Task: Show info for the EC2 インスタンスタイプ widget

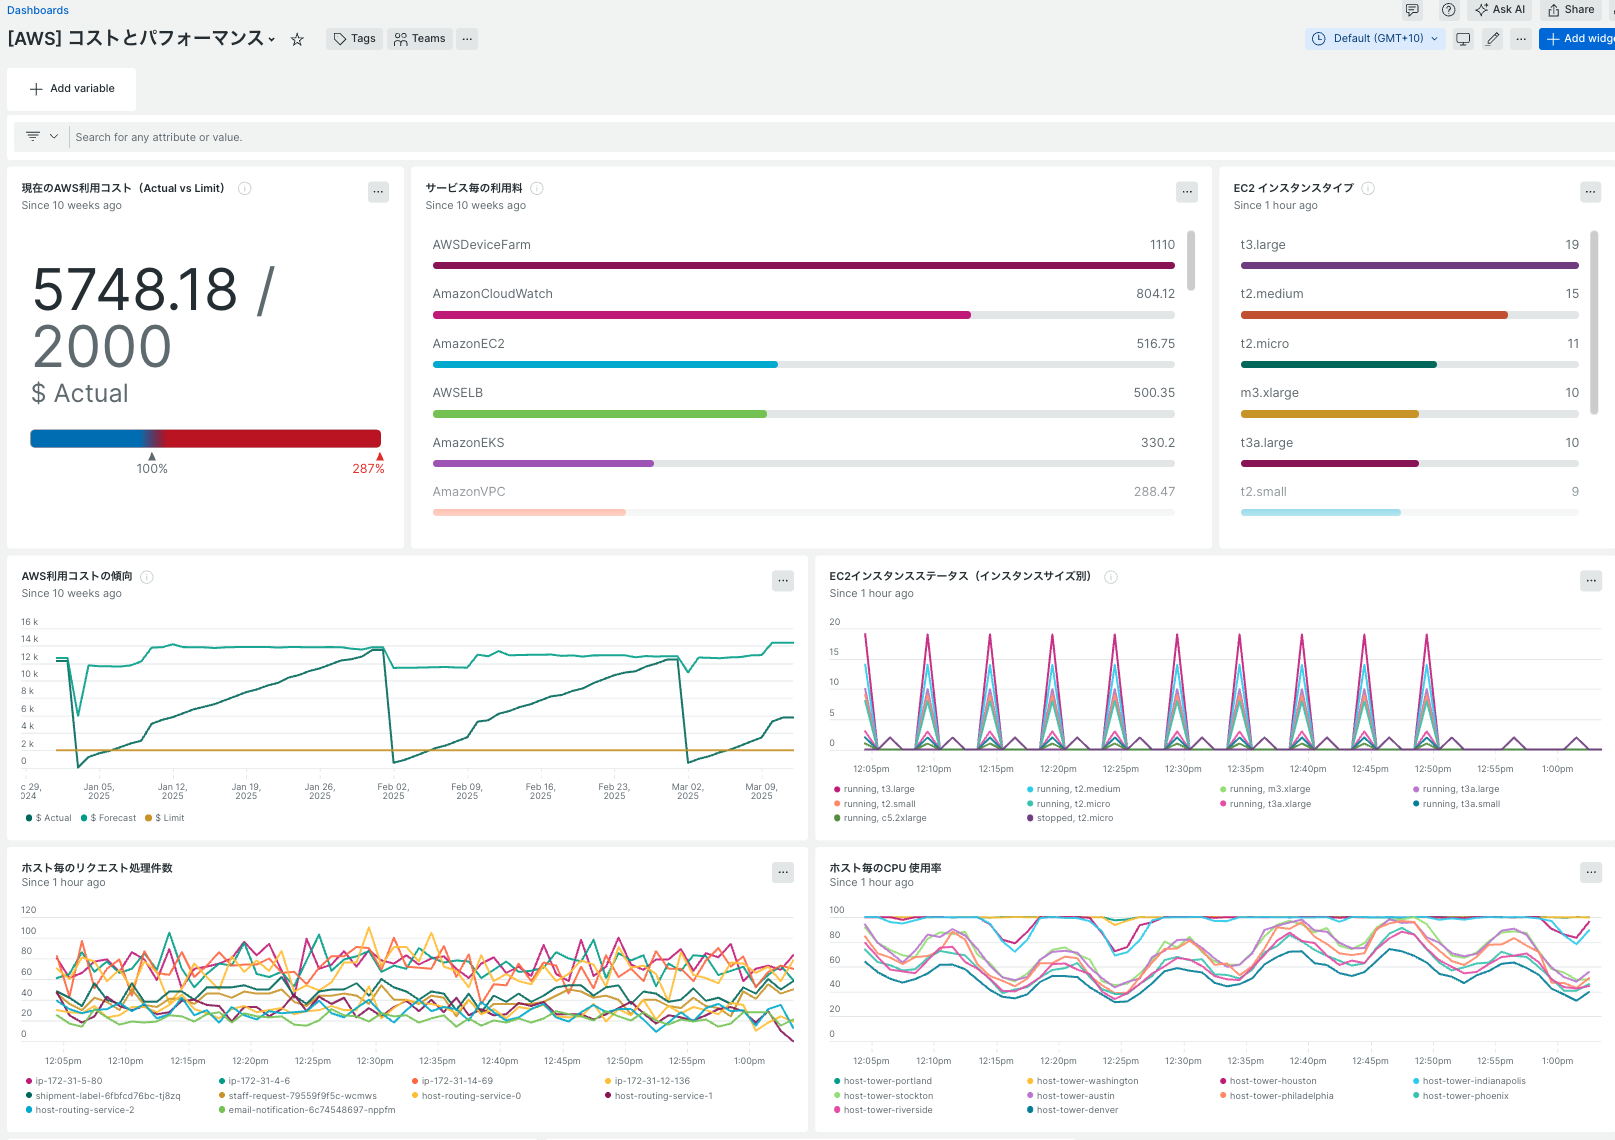Action: pos(1368,188)
